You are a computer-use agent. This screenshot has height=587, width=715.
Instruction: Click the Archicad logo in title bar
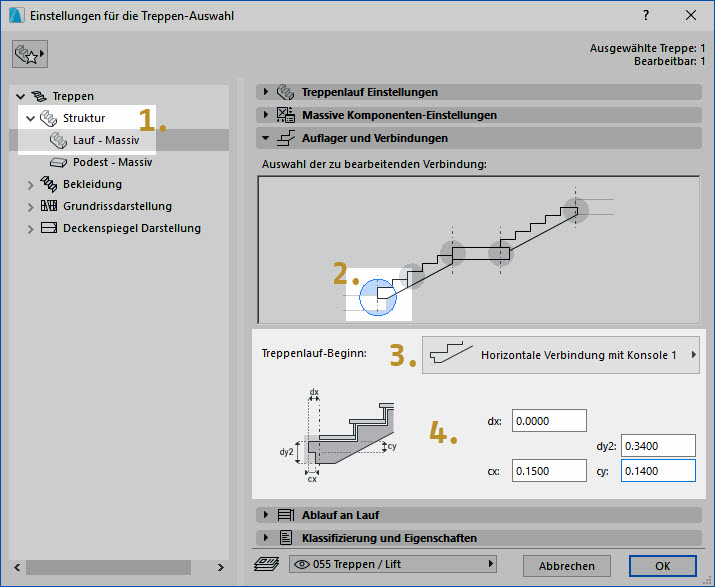coord(16,16)
